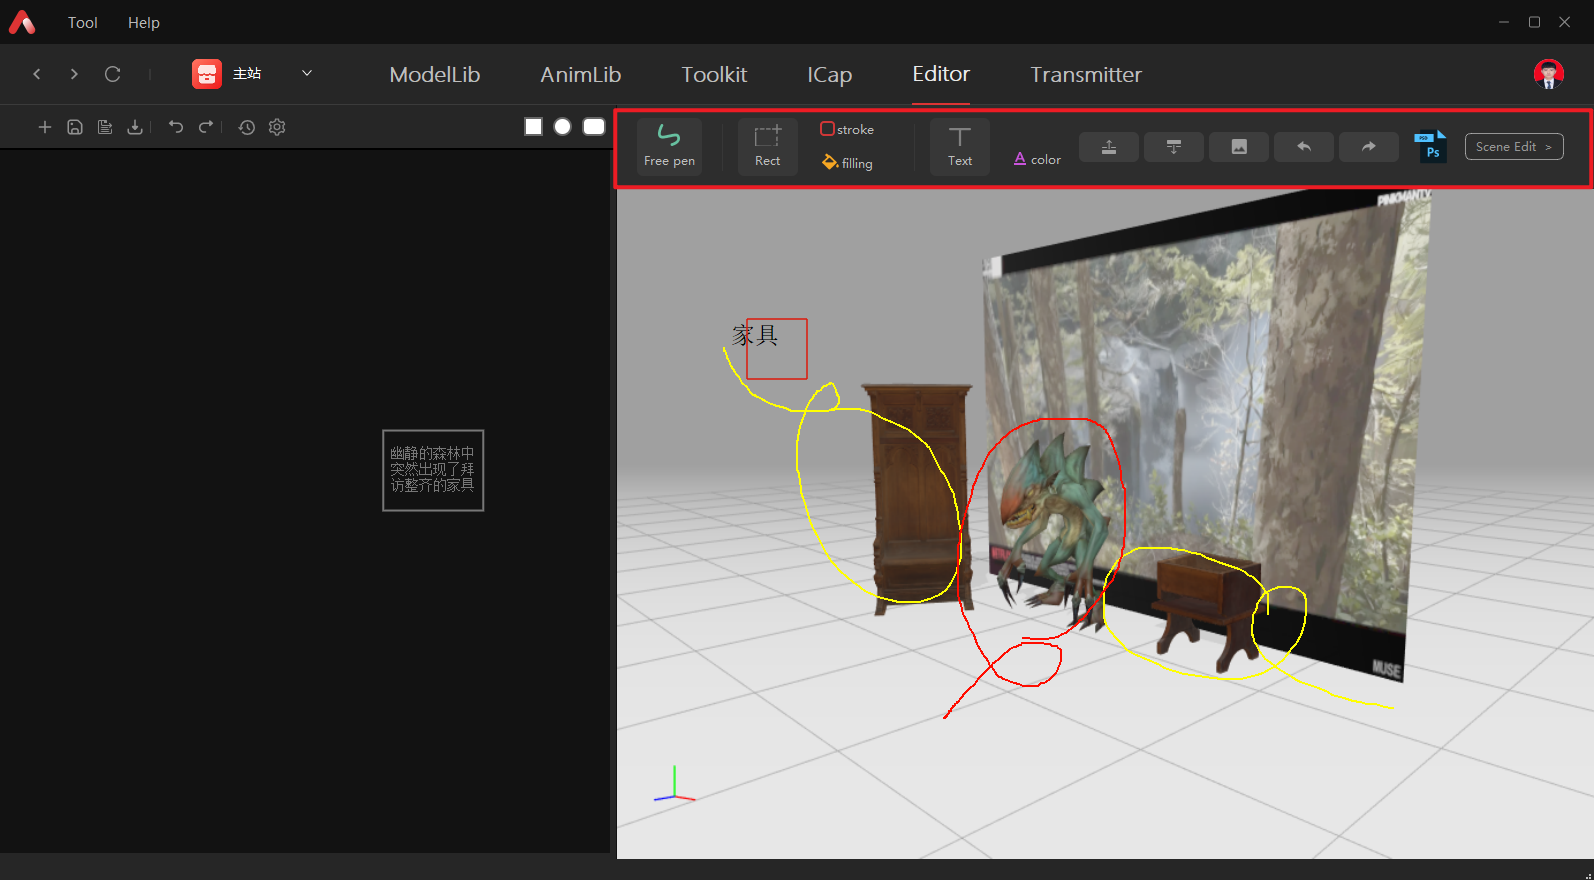Select the circle shape option

[x=563, y=126]
